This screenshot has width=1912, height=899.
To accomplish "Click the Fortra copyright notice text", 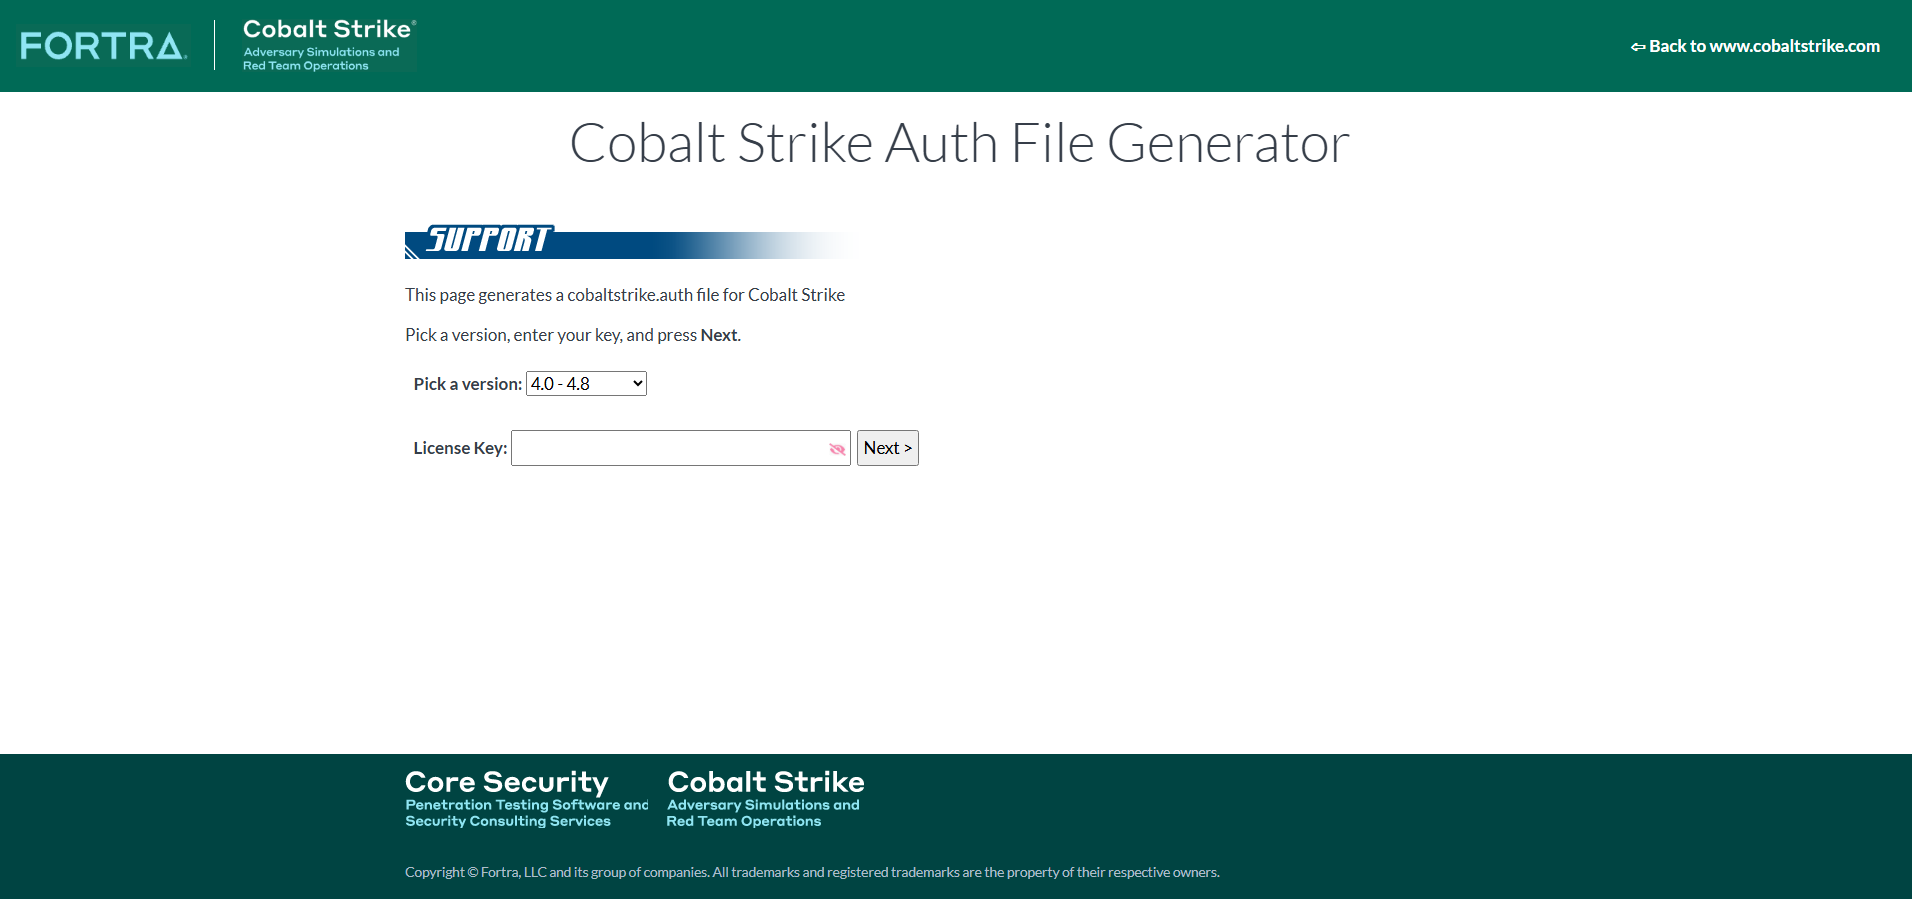I will [x=812, y=872].
